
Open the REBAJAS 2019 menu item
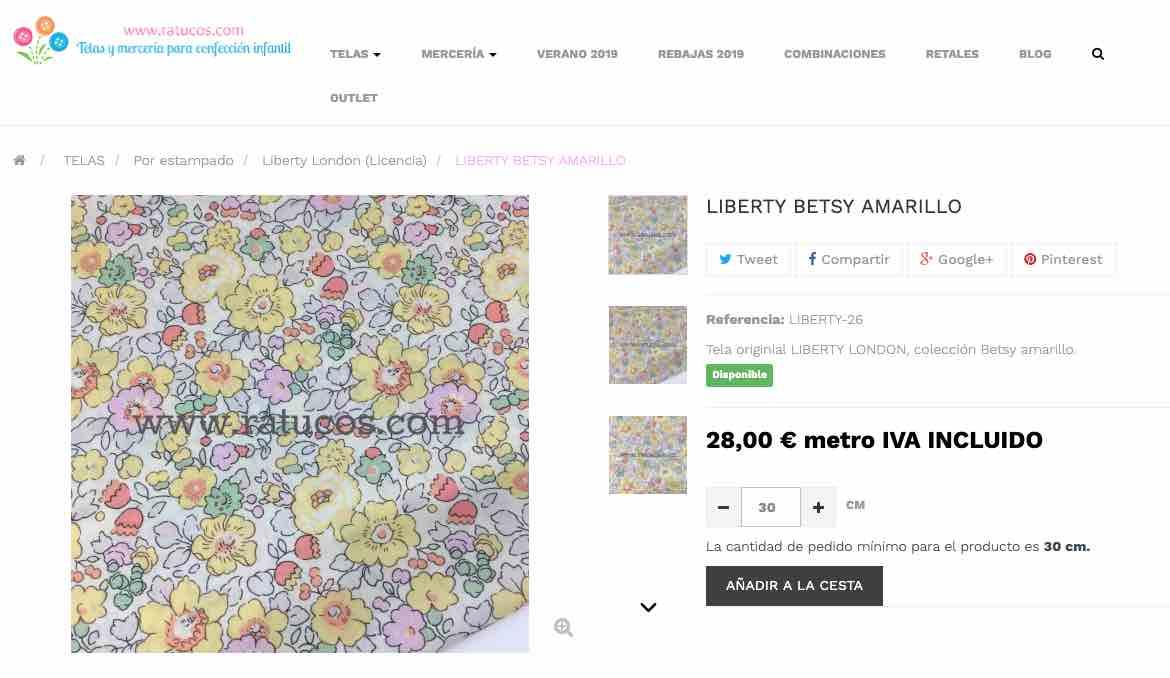tap(701, 54)
